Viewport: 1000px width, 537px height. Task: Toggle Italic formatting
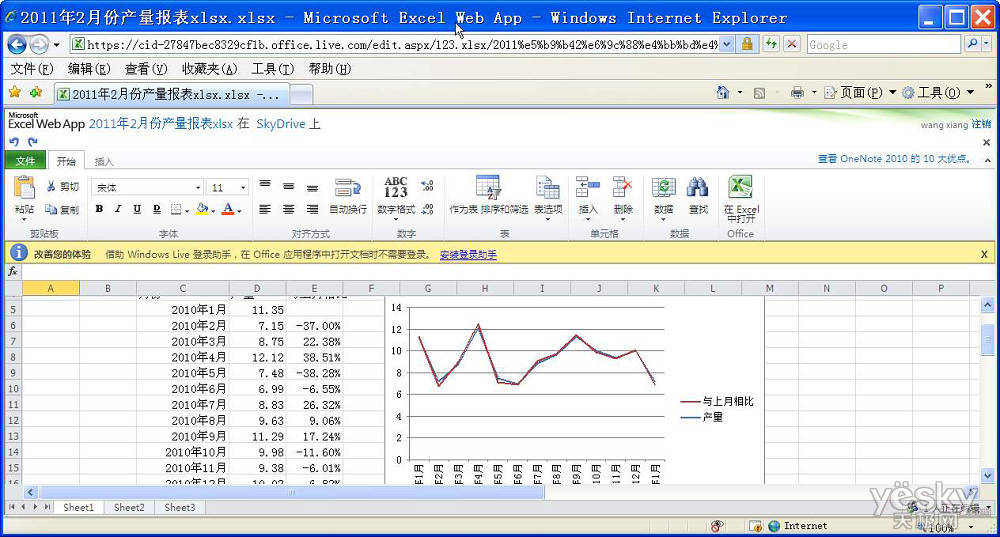[x=118, y=209]
